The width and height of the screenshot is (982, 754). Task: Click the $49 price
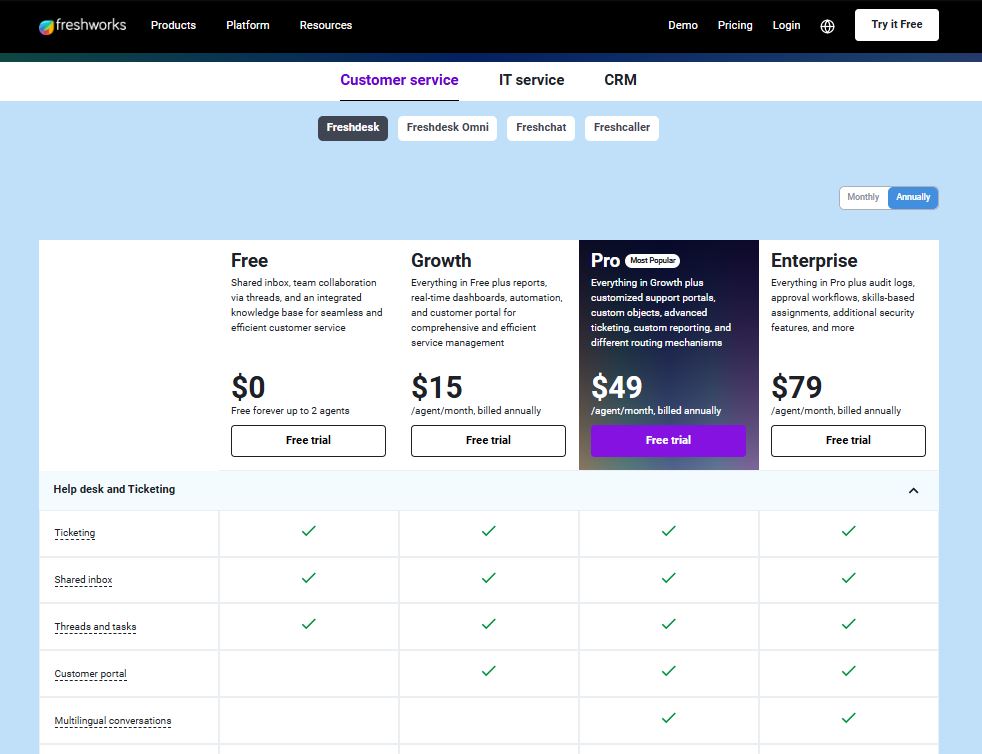[x=617, y=387]
